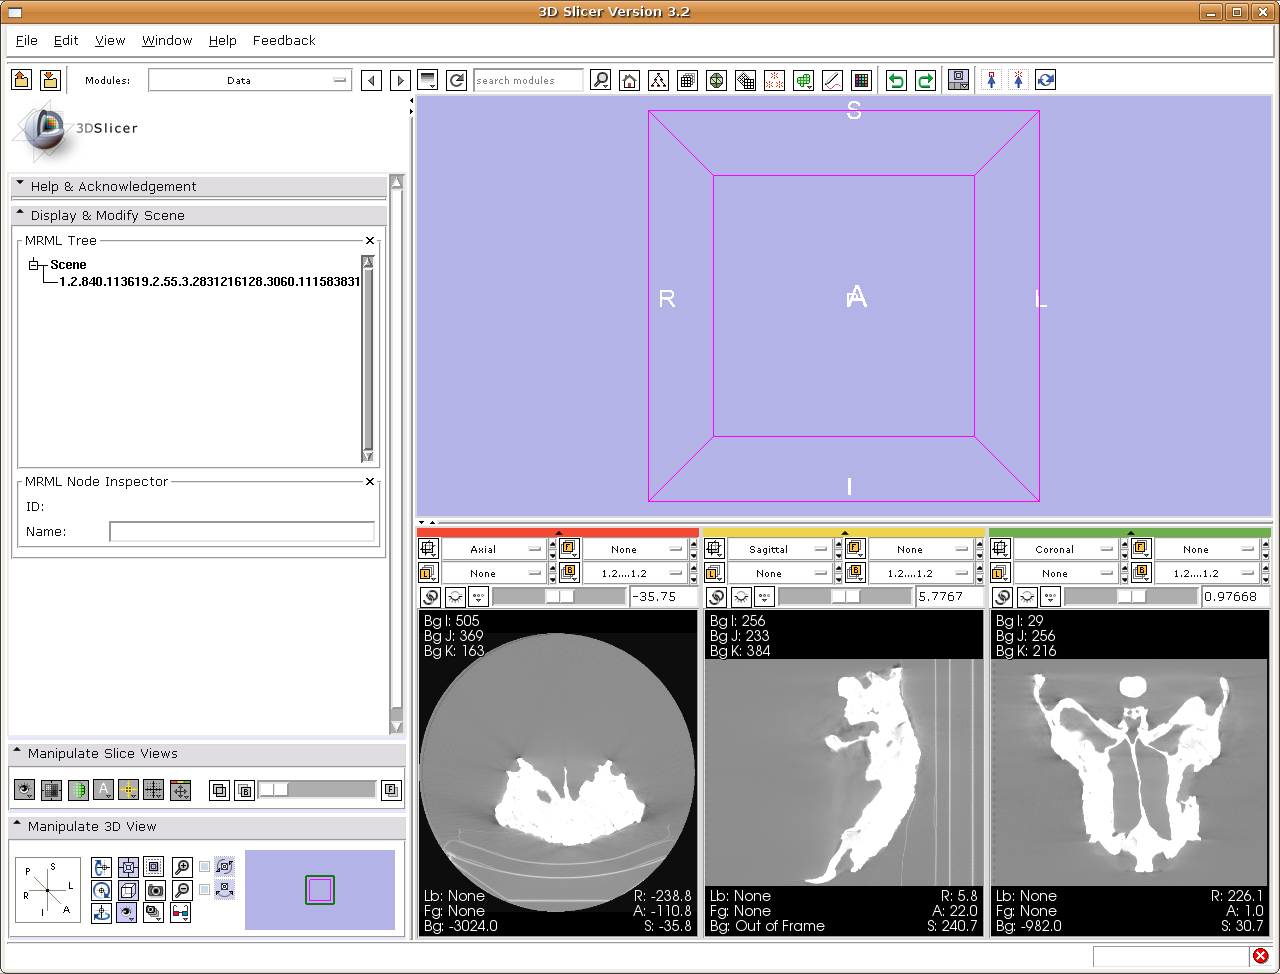This screenshot has height=974, width=1280.
Task: Open the Data tree module icon
Action: [x=658, y=80]
